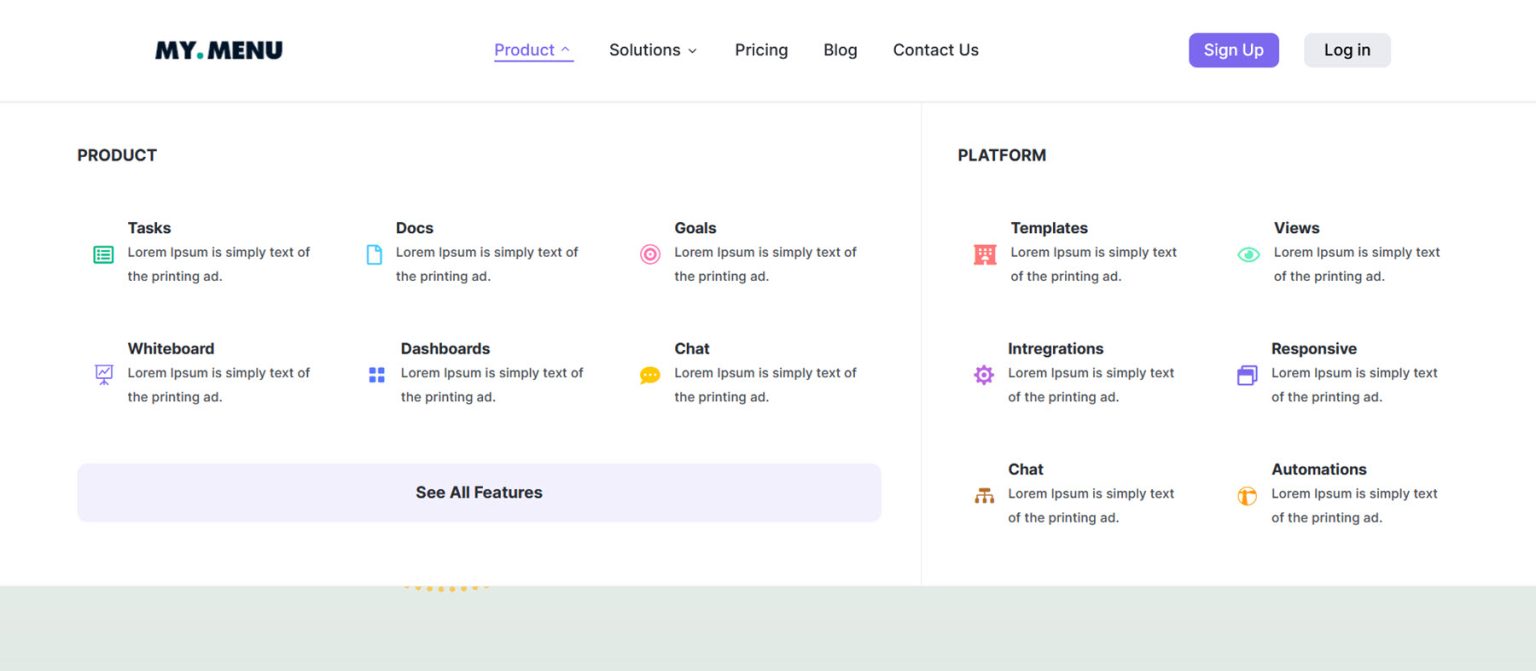This screenshot has width=1536, height=671.
Task: Click the Docs document icon
Action: click(x=374, y=254)
